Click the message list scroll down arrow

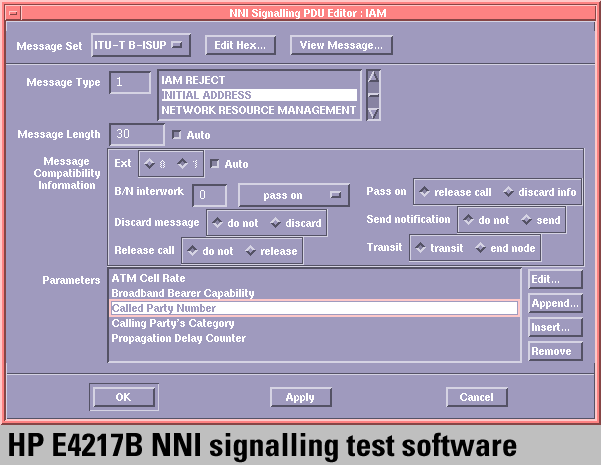pyautogui.click(x=373, y=113)
